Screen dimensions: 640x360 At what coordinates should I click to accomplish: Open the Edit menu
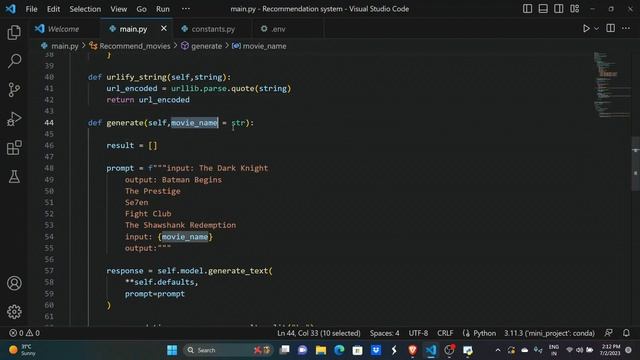[x=53, y=9]
